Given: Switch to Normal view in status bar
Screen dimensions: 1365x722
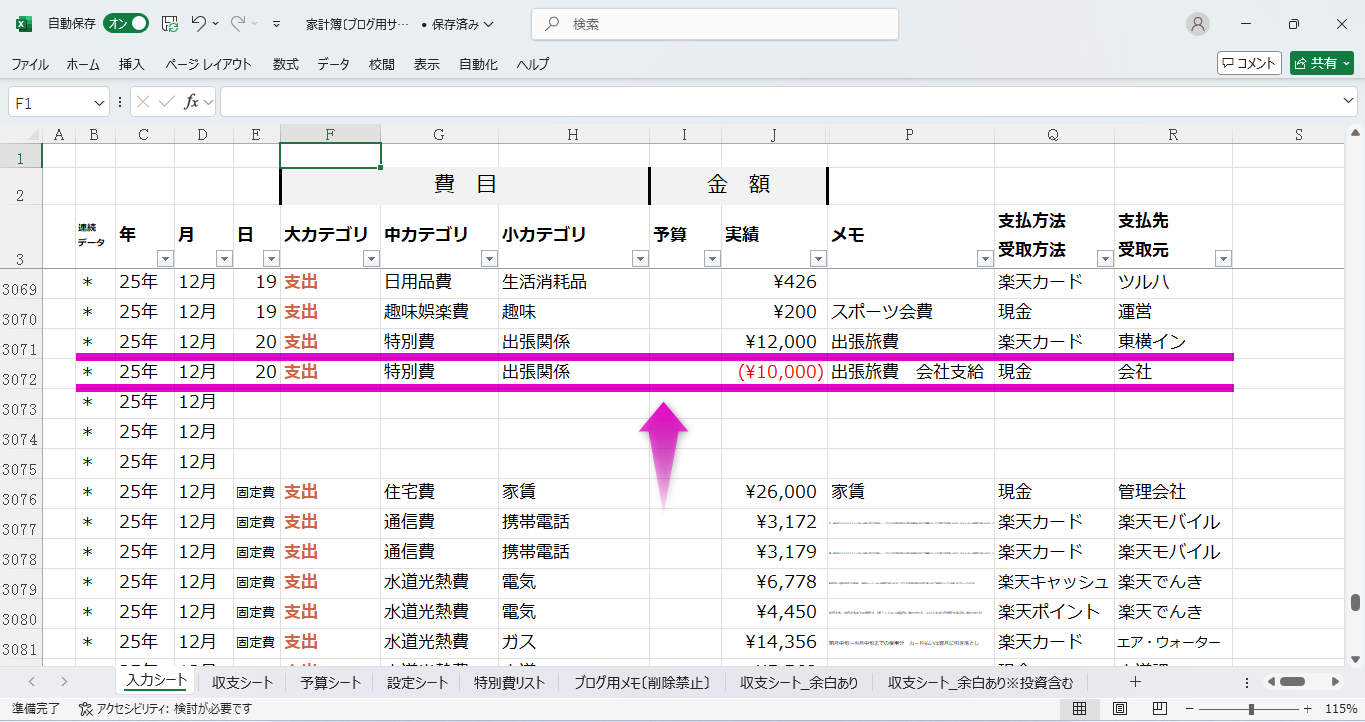Looking at the screenshot, I should pyautogui.click(x=1079, y=709).
